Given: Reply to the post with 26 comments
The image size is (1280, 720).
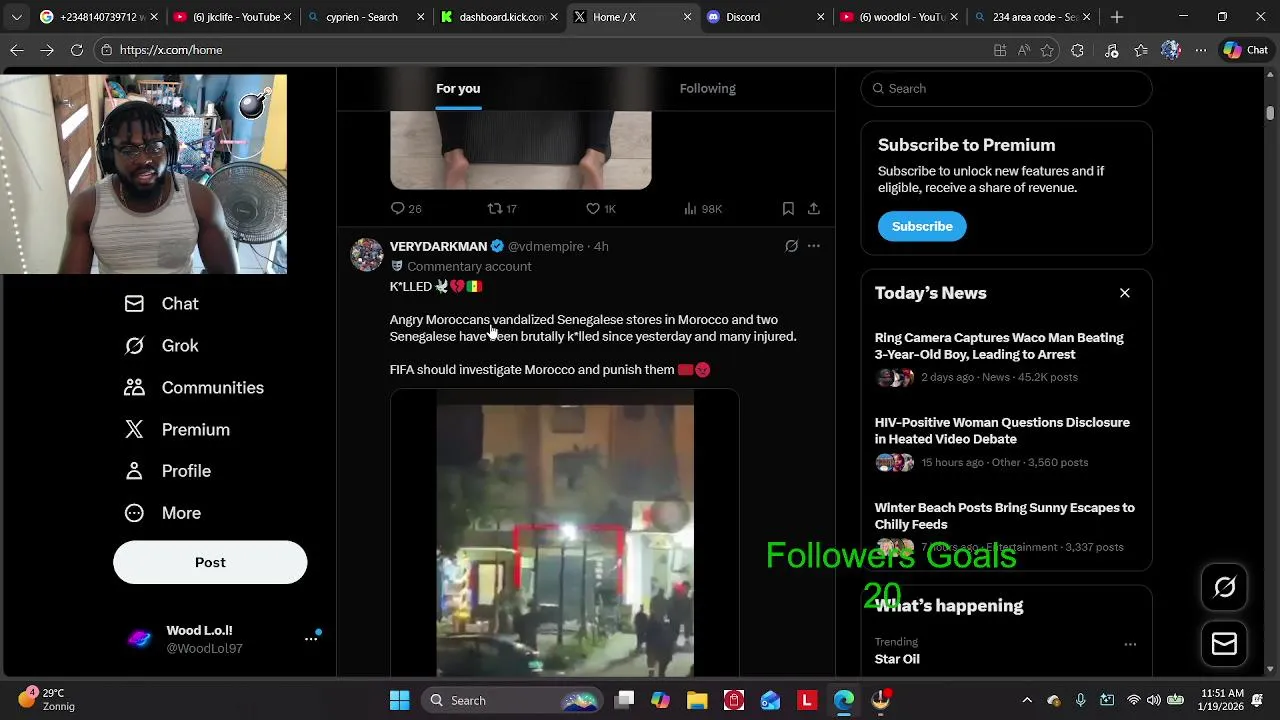Looking at the screenshot, I should tap(405, 209).
